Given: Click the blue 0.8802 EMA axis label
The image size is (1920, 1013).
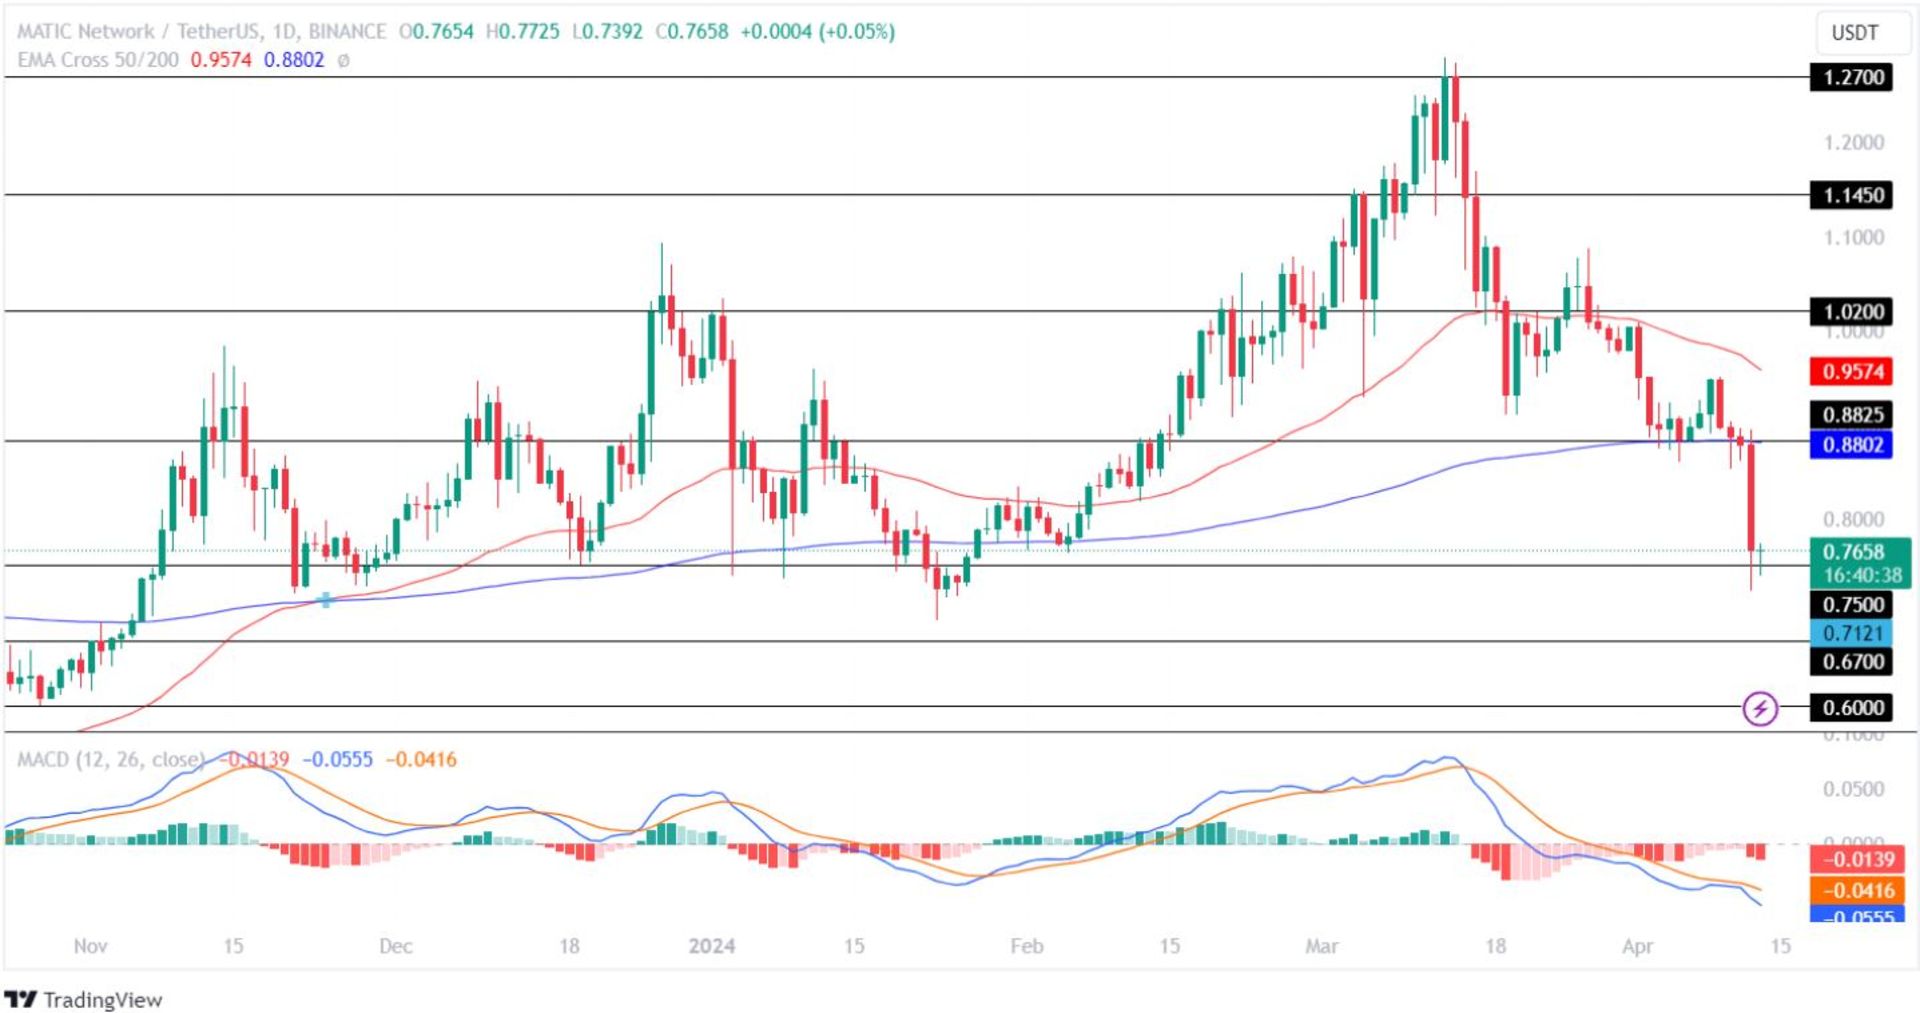Looking at the screenshot, I should coord(1852,444).
